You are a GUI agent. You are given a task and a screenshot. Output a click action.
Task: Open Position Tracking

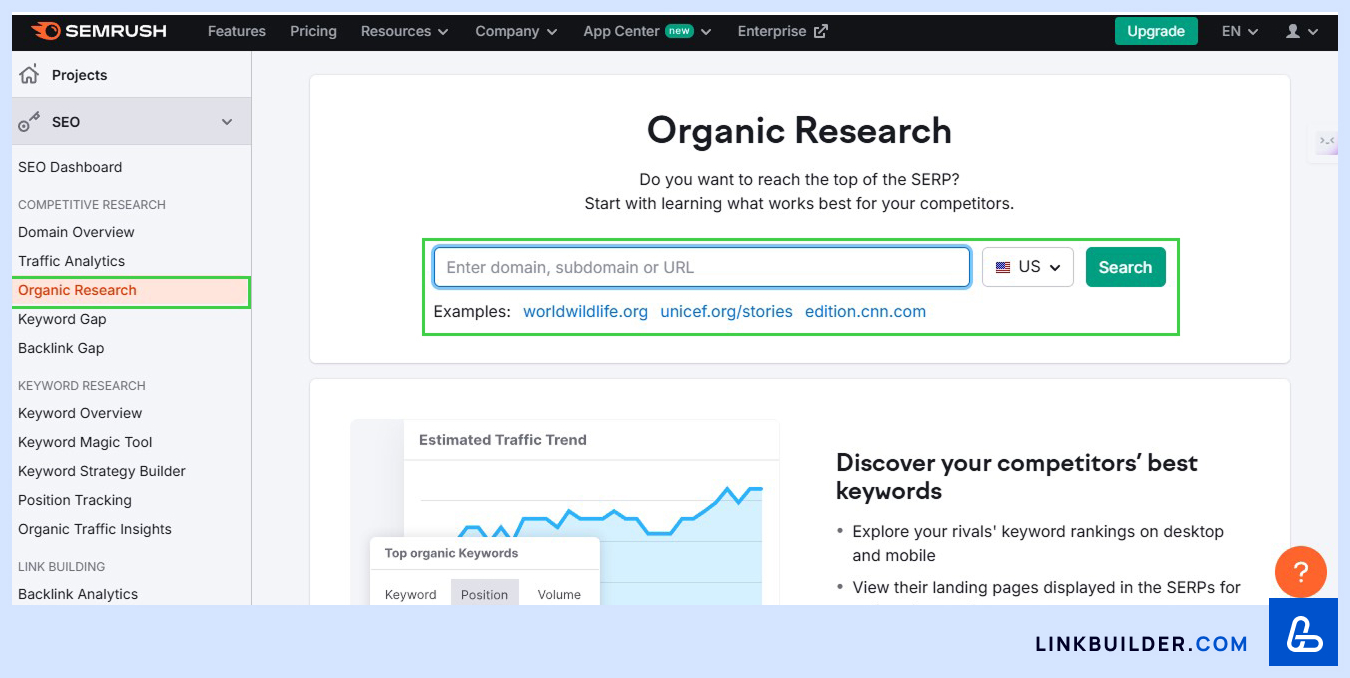[75, 500]
